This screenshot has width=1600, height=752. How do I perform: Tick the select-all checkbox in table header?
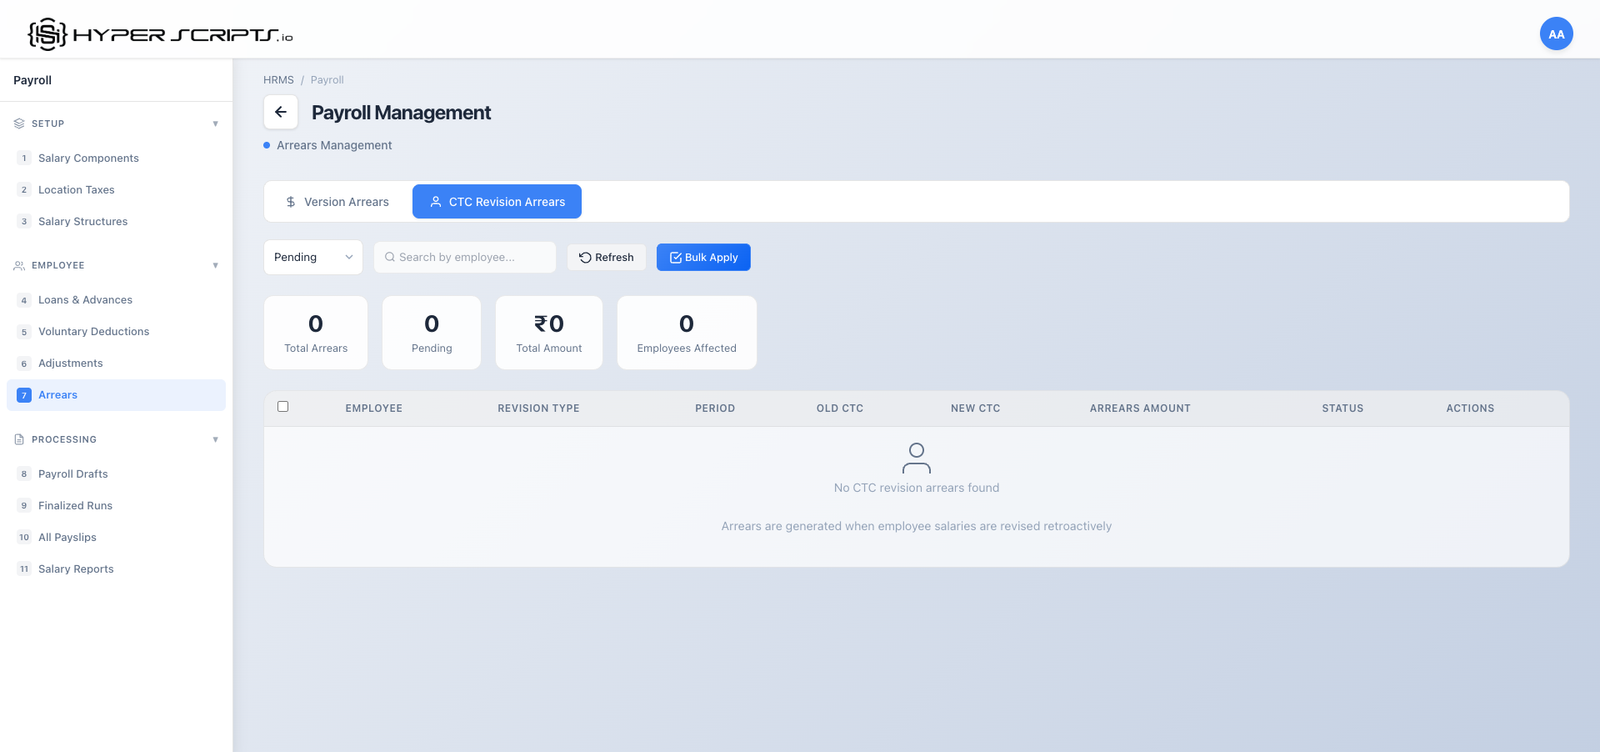point(283,407)
